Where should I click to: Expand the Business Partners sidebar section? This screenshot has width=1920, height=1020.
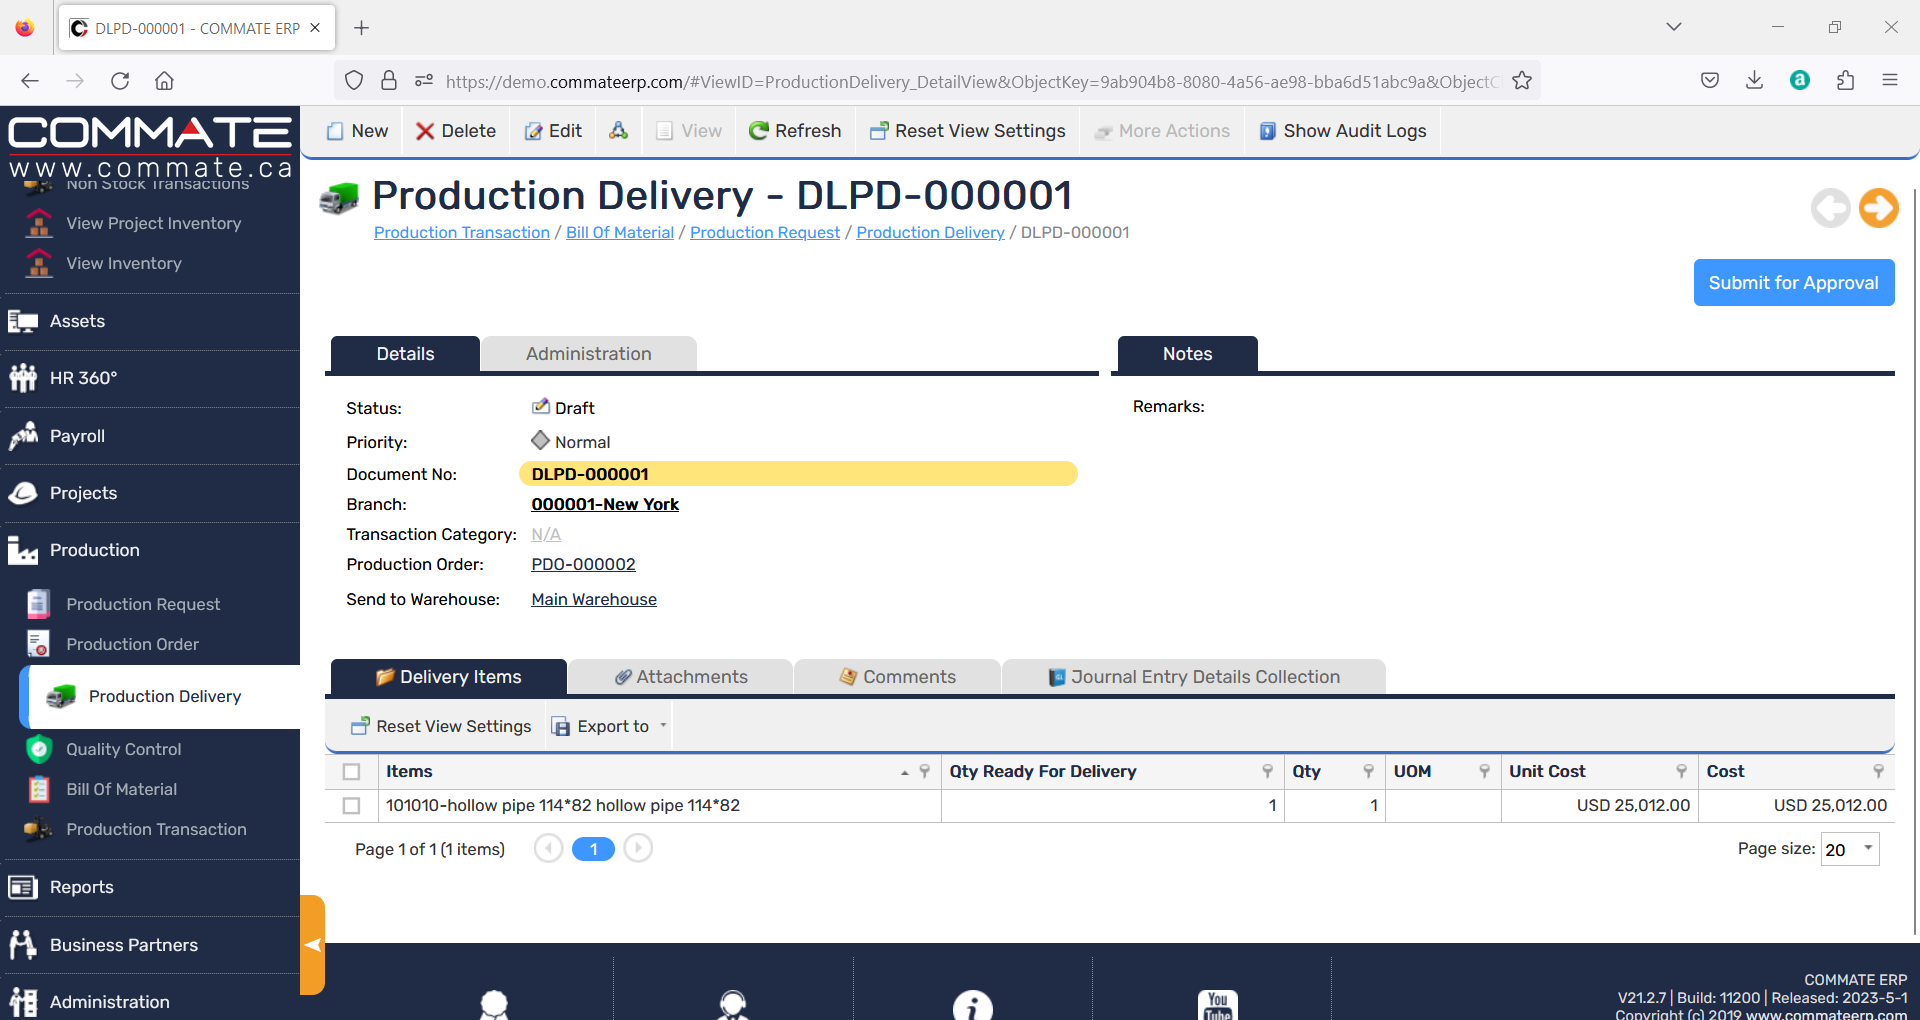[123, 945]
